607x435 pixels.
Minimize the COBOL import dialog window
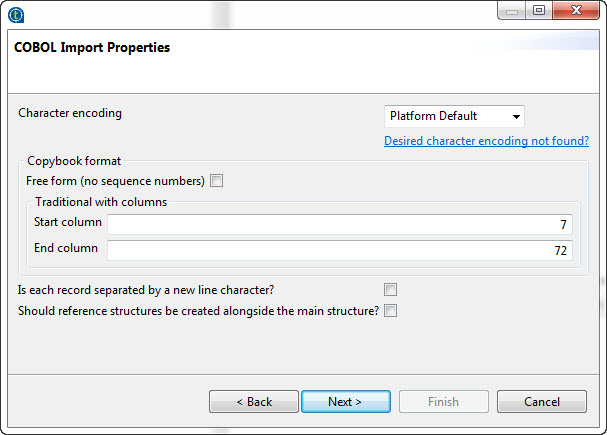[513, 11]
